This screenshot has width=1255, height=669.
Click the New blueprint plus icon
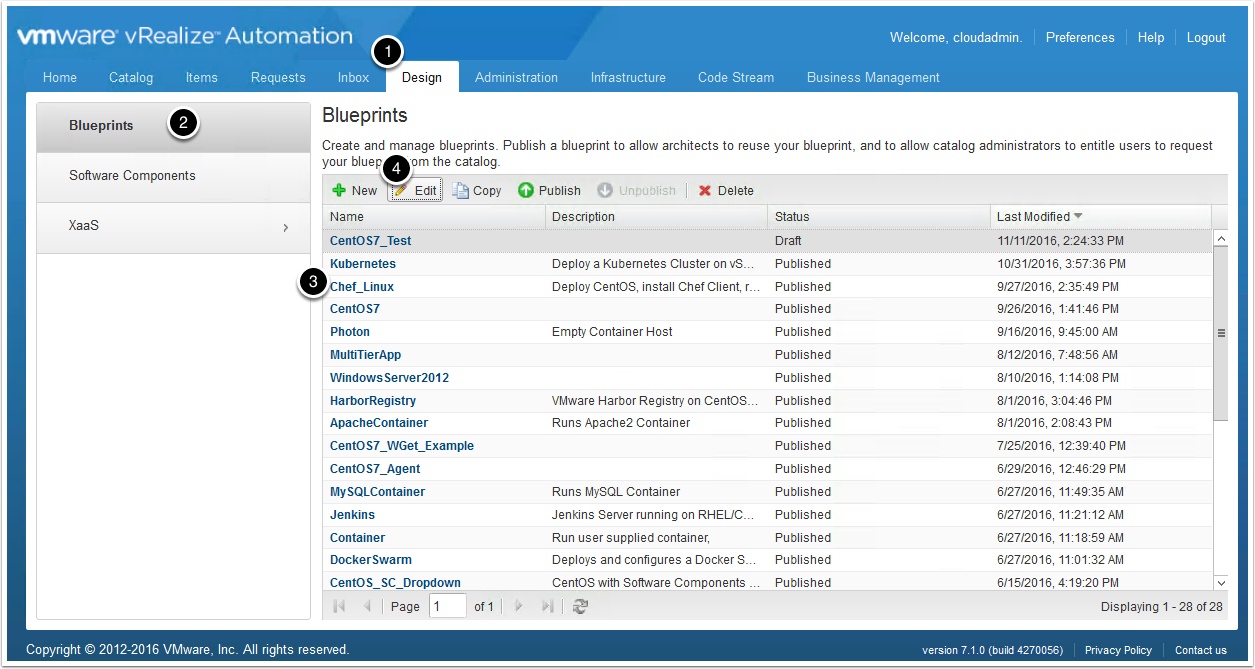(x=339, y=190)
